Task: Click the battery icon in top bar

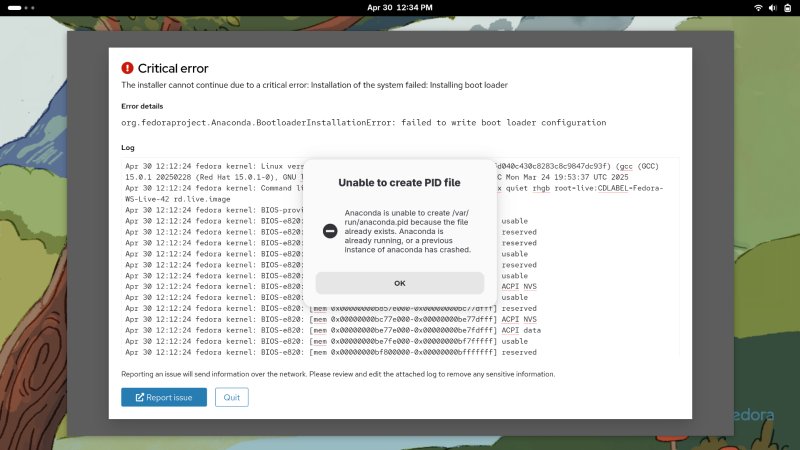Action: [x=787, y=8]
